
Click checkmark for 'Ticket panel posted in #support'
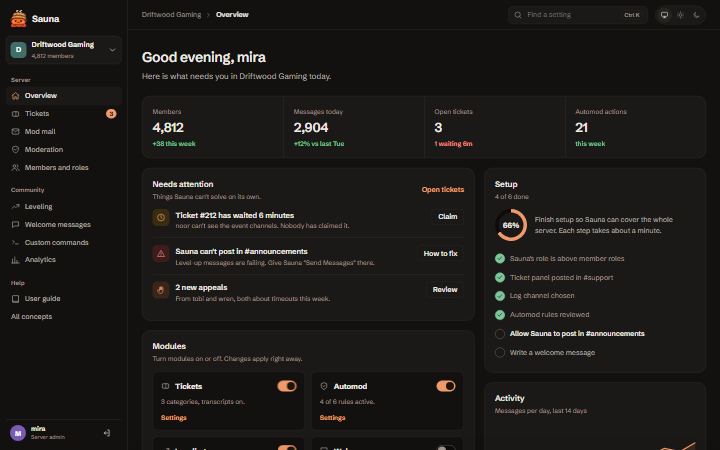click(x=500, y=277)
